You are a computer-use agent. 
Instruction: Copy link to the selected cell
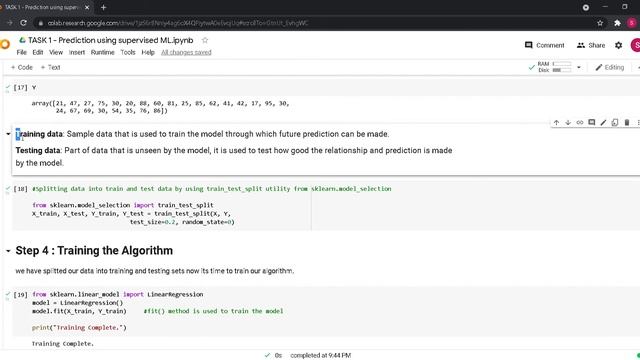pos(580,122)
